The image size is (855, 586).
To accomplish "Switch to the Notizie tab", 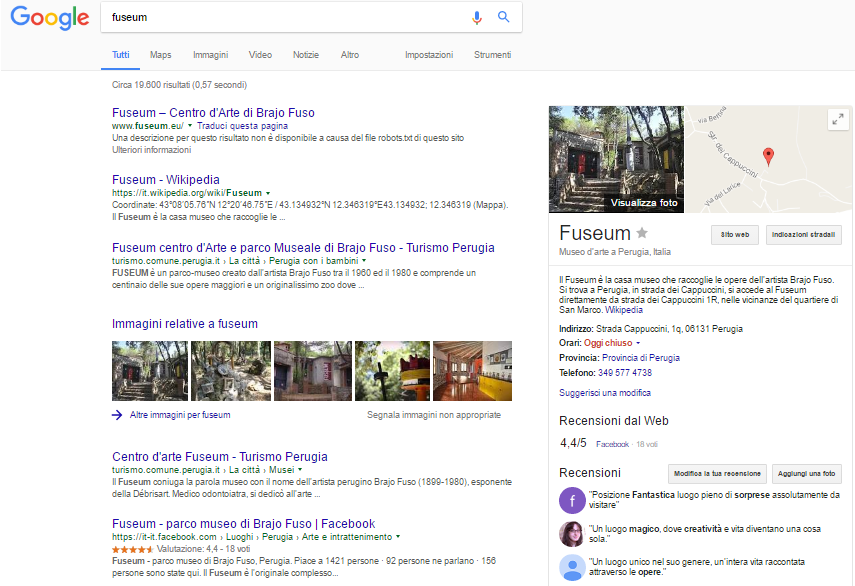I will (305, 55).
